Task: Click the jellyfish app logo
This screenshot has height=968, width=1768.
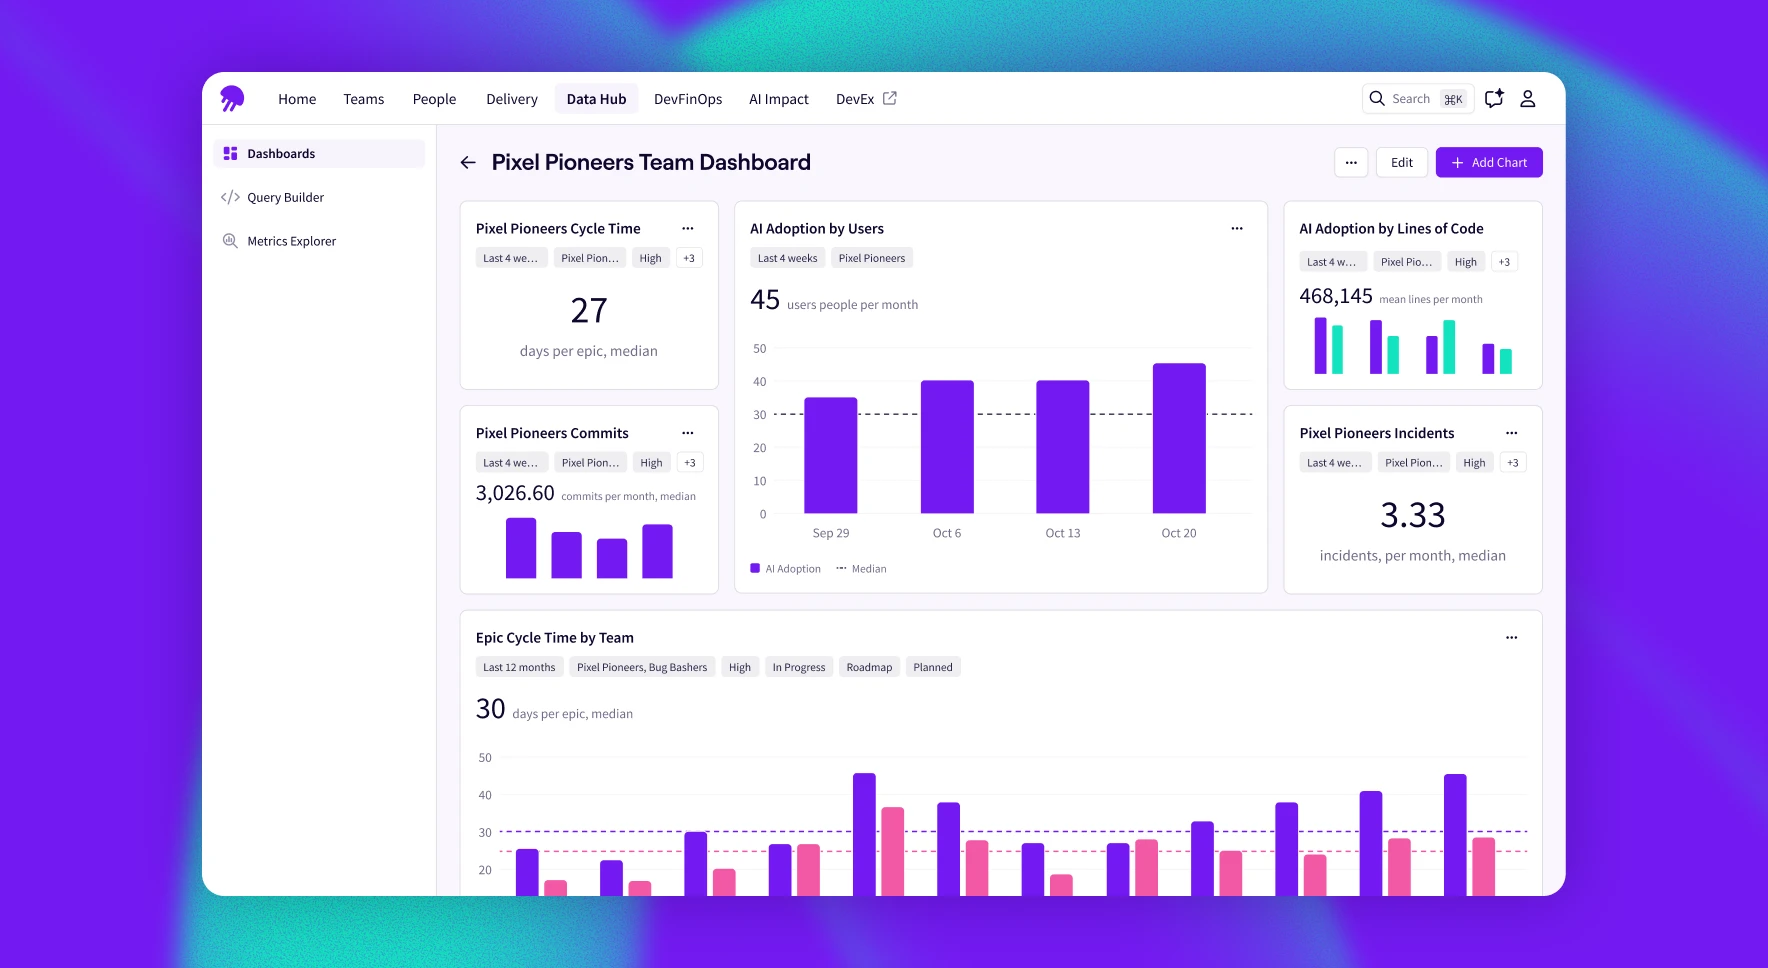Action: pos(232,98)
